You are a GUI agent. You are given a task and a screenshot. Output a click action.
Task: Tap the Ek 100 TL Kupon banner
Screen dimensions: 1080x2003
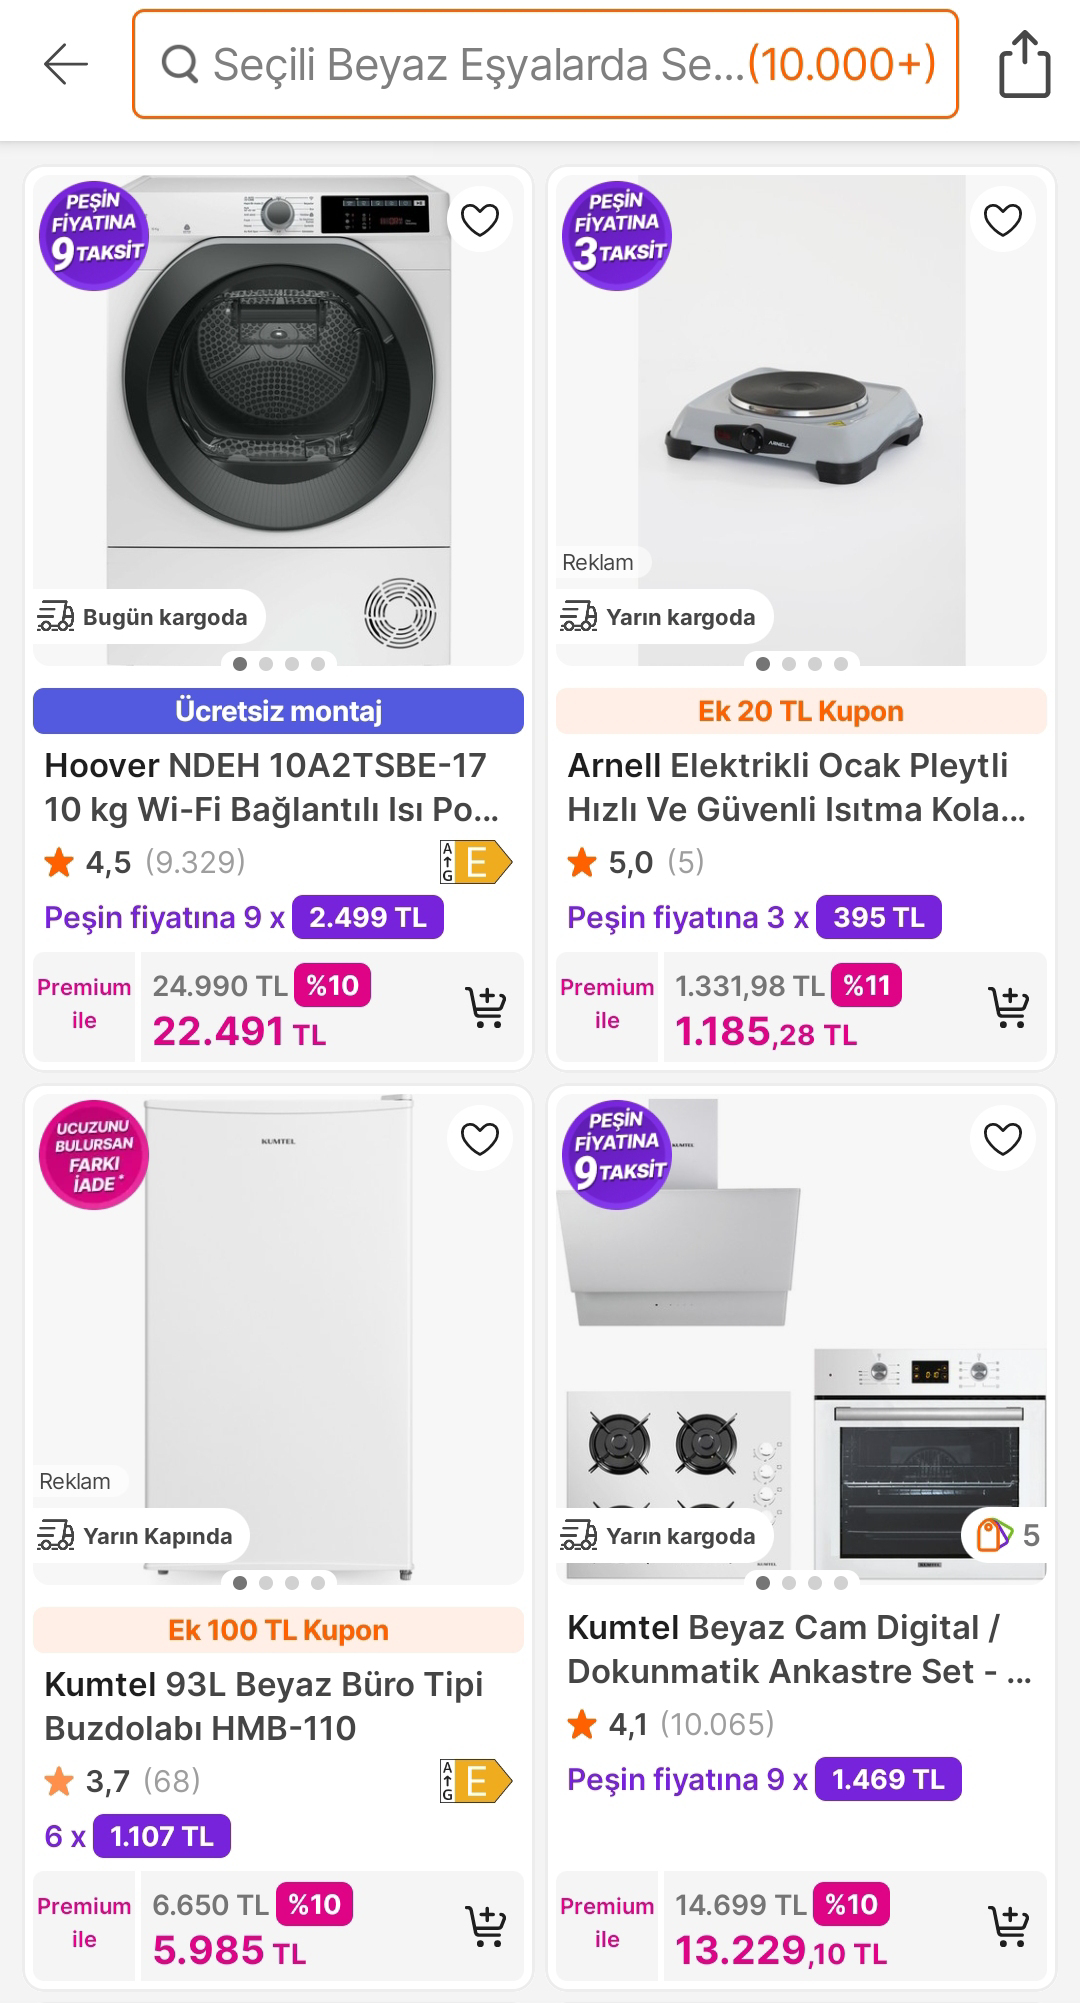[x=278, y=1630]
